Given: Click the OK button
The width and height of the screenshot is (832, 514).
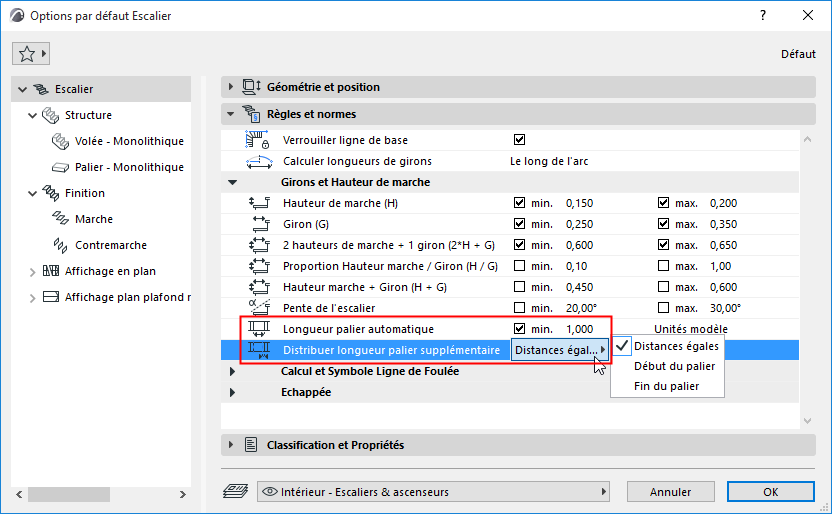Looking at the screenshot, I should click(x=770, y=492).
